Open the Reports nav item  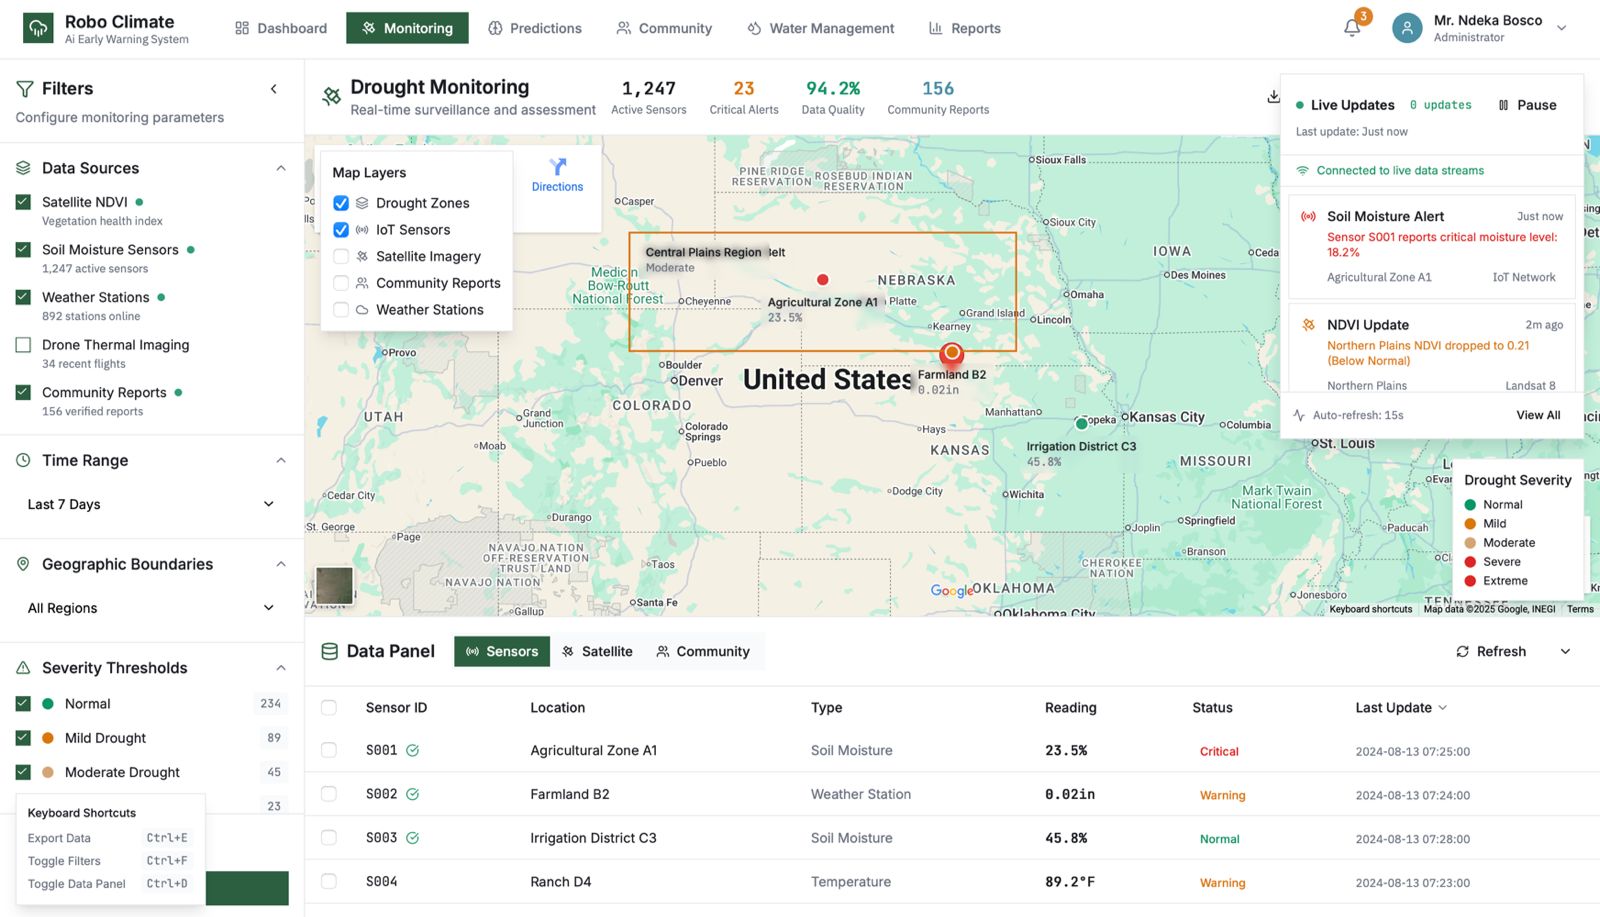coord(965,28)
